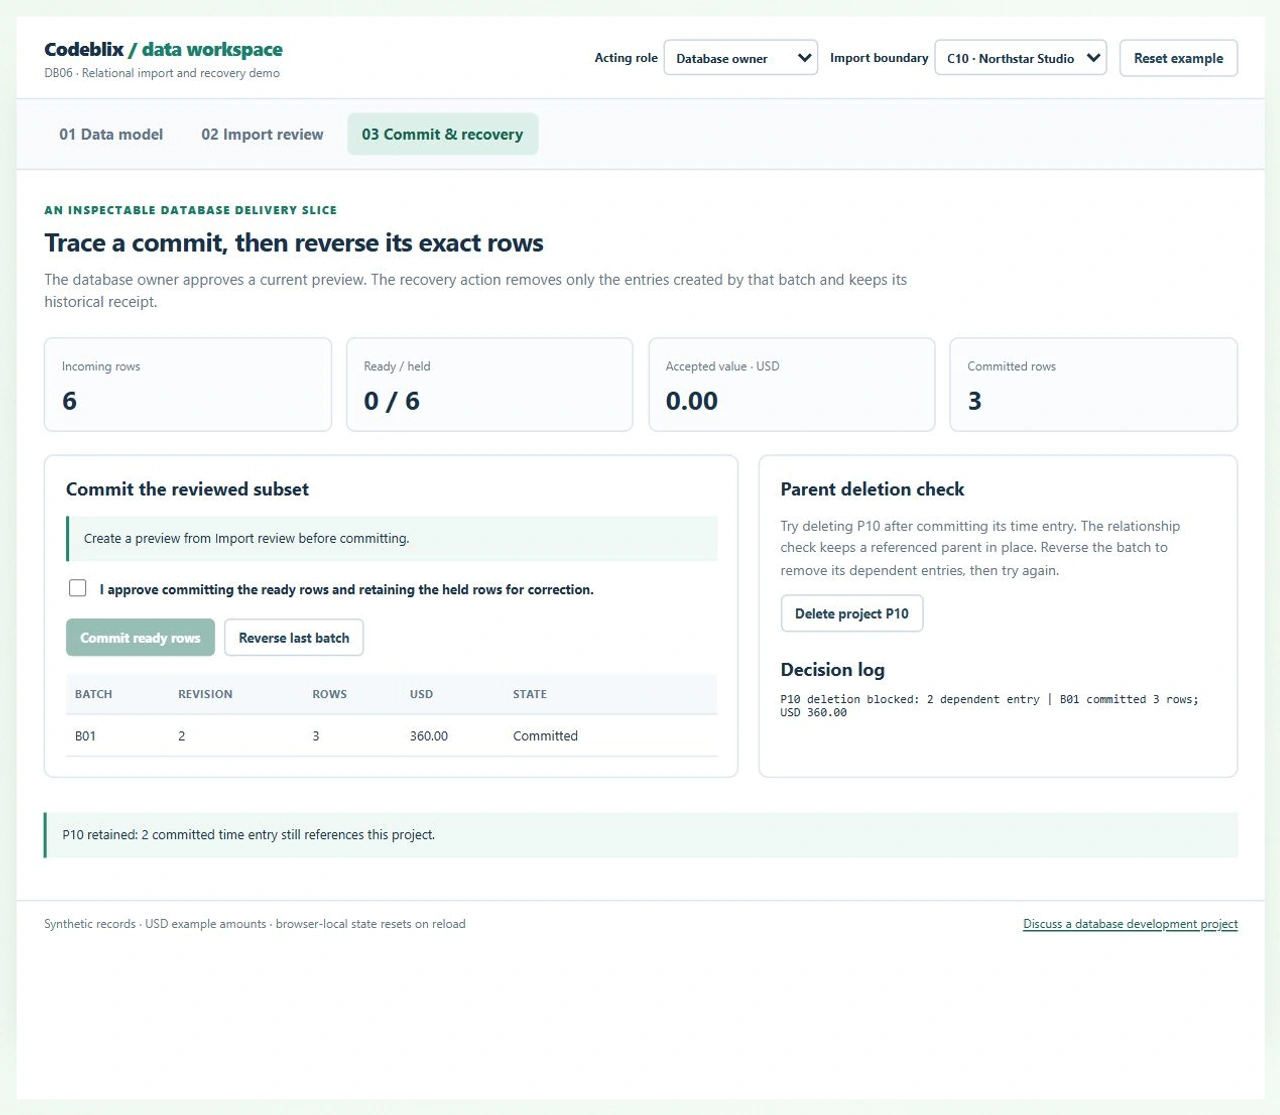
Task: Click the Create a preview notice
Action: 392,538
